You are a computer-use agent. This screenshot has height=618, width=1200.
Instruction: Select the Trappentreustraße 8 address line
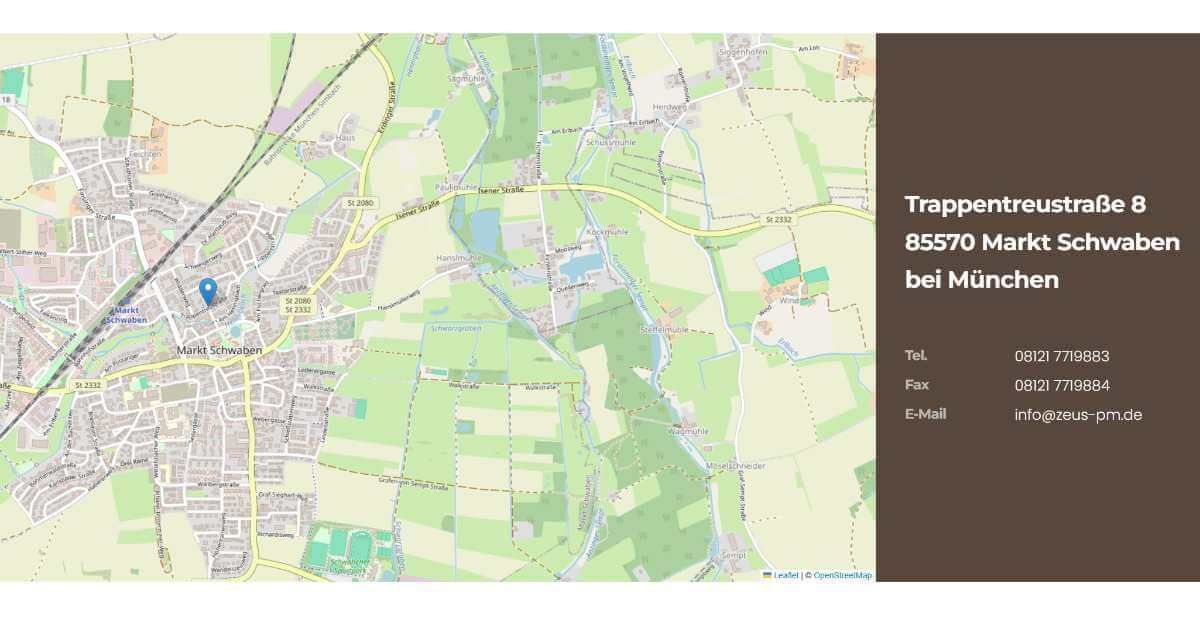[1024, 204]
